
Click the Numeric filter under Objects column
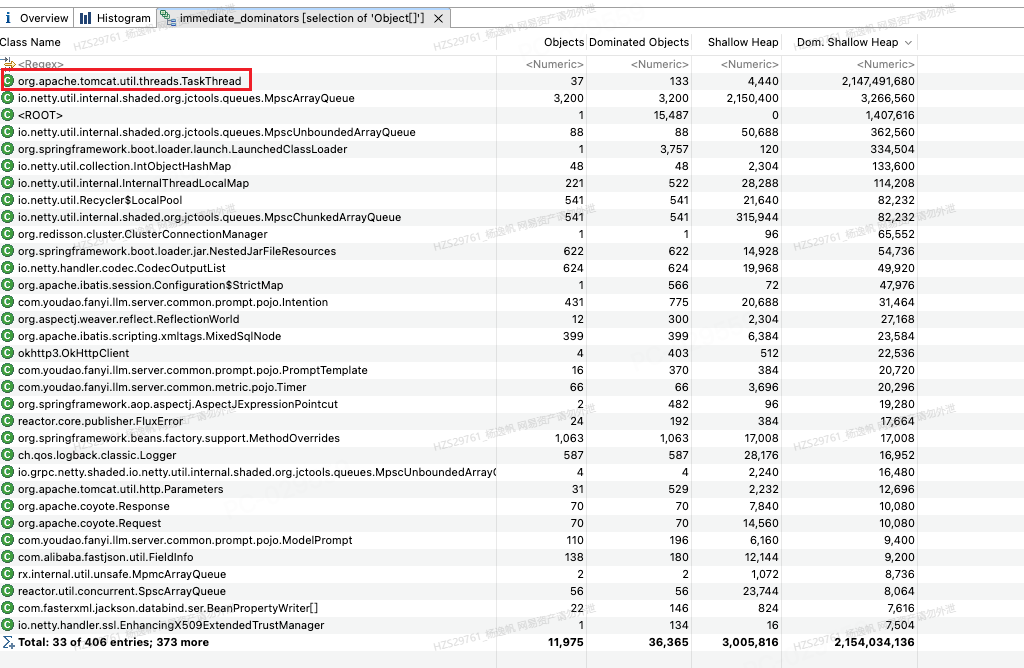pyautogui.click(x=554, y=64)
